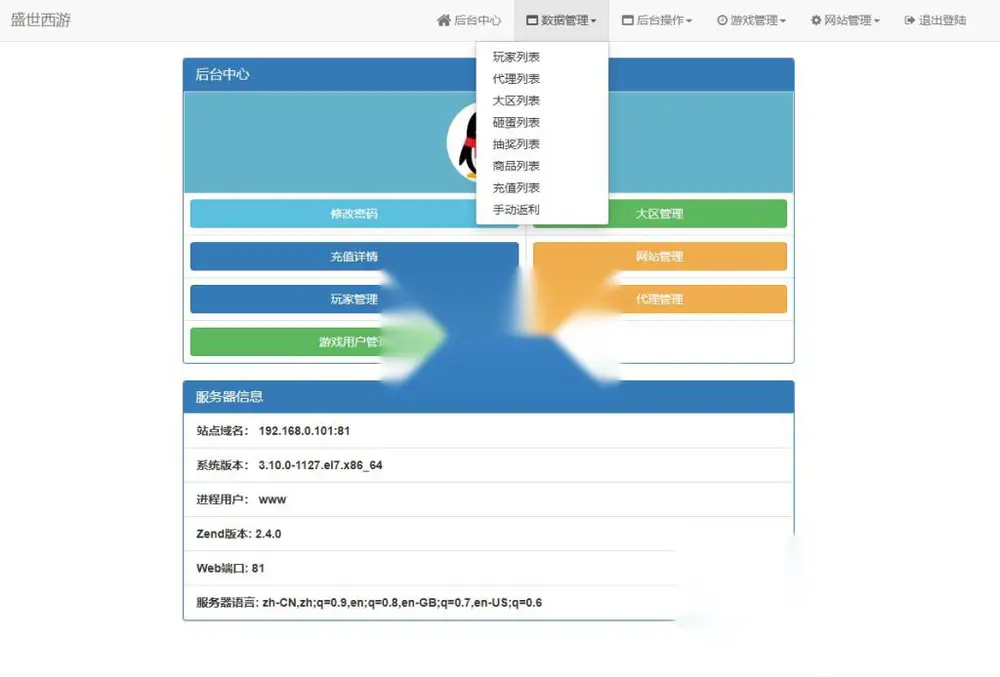Click the window icon beside 数据管理
1000x677 pixels.
point(532,20)
